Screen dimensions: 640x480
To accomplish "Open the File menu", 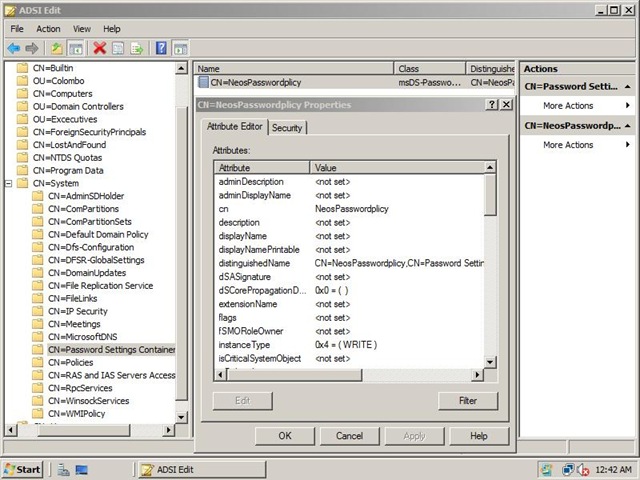I will 17,29.
